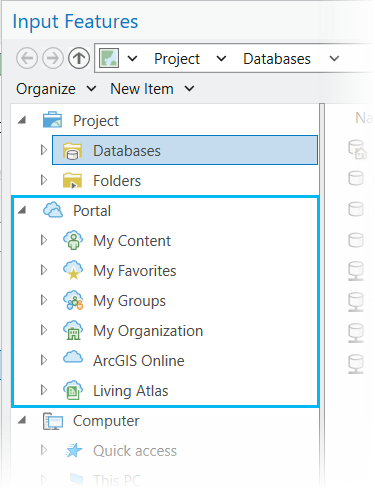Viewport: 375px width, 489px height.
Task: Expand the Living Atlas node
Action: tap(44, 390)
